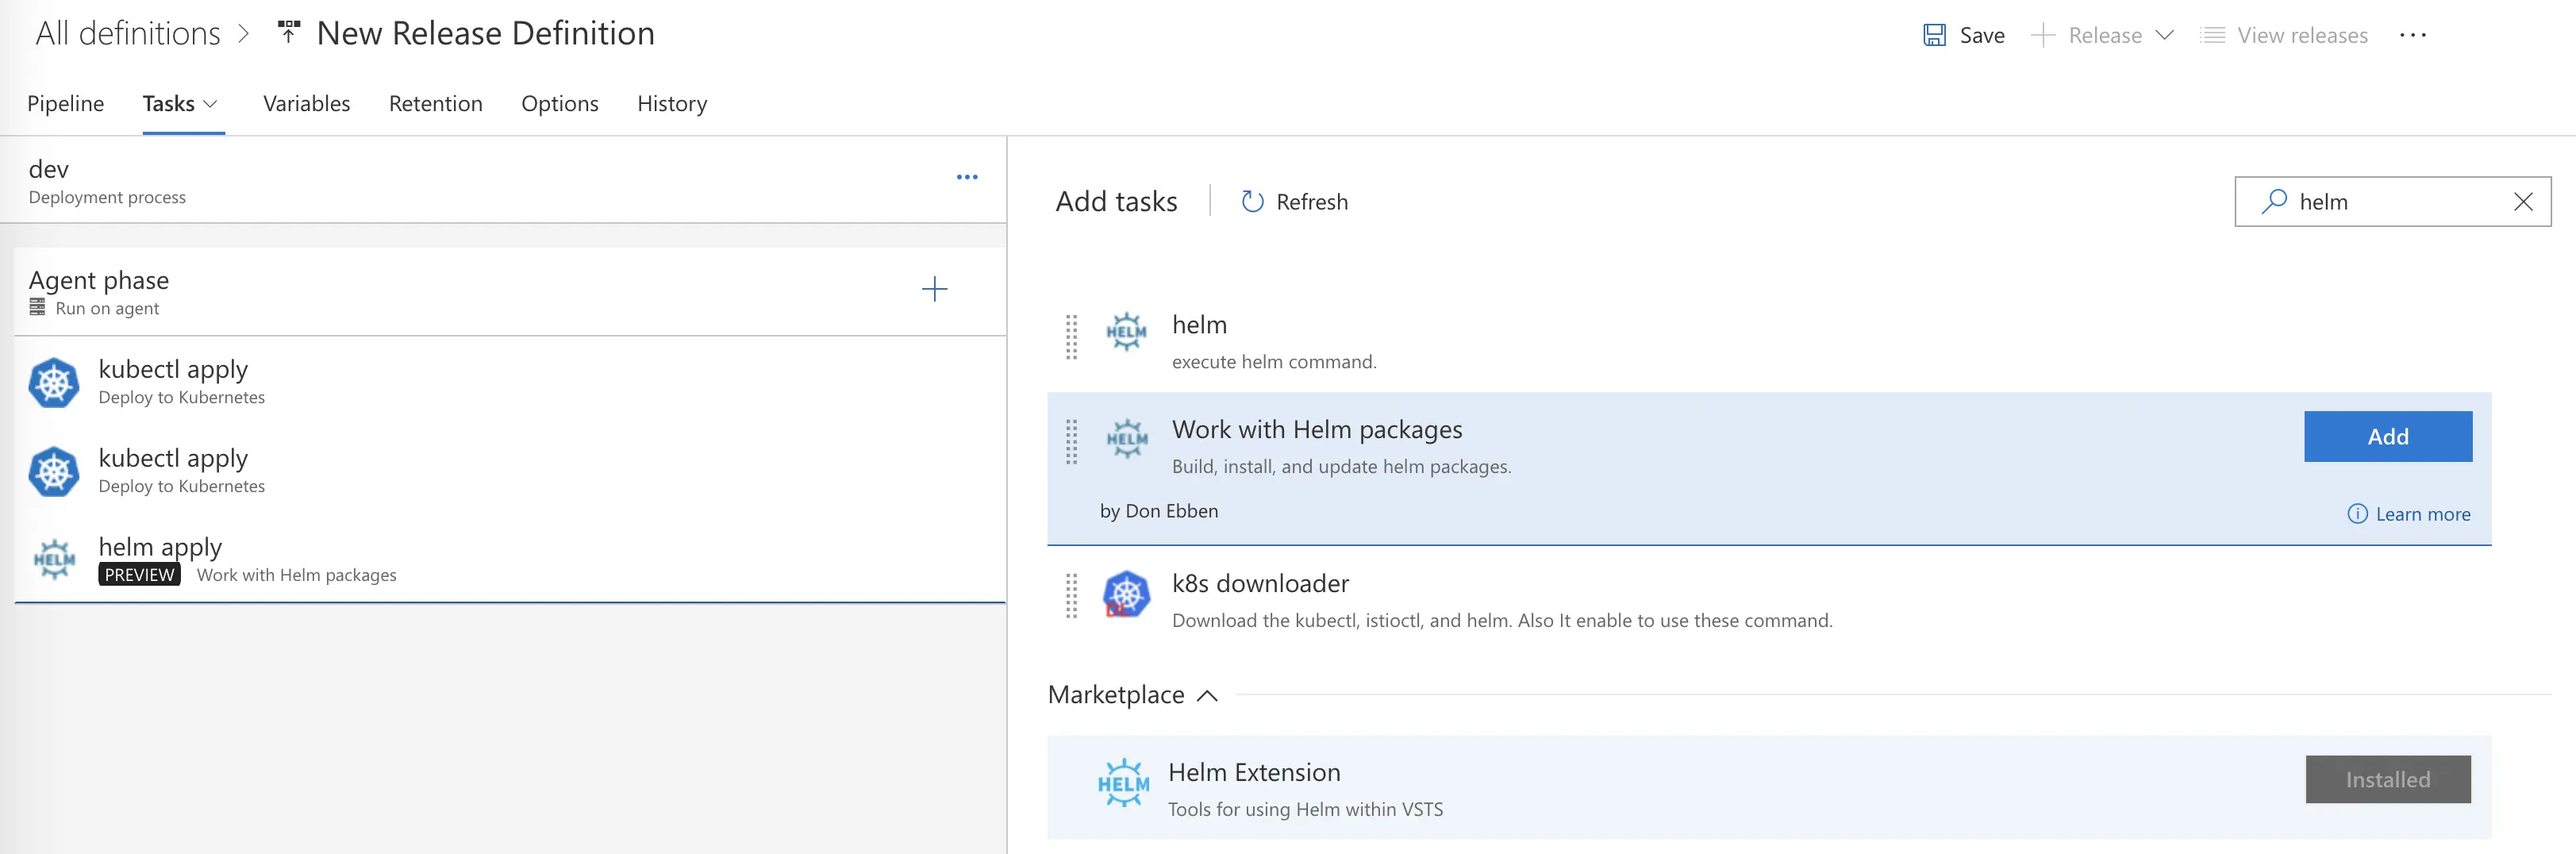Click the Installed button for Helm Extension
This screenshot has height=854, width=2576.
[x=2387, y=779]
